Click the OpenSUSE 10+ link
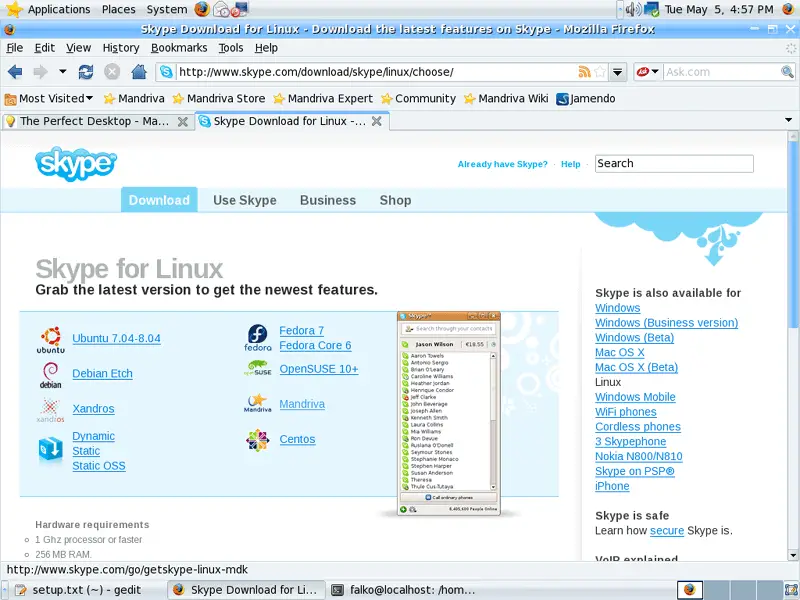 (319, 369)
